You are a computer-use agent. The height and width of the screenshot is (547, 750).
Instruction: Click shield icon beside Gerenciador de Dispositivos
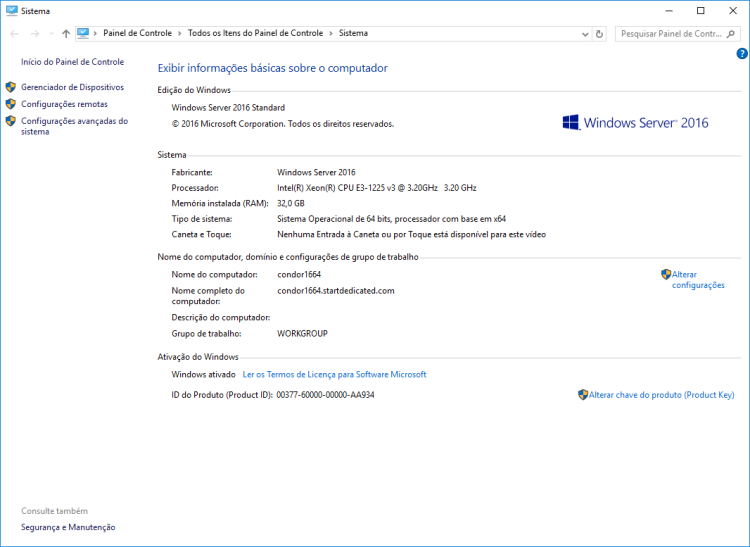(x=11, y=87)
